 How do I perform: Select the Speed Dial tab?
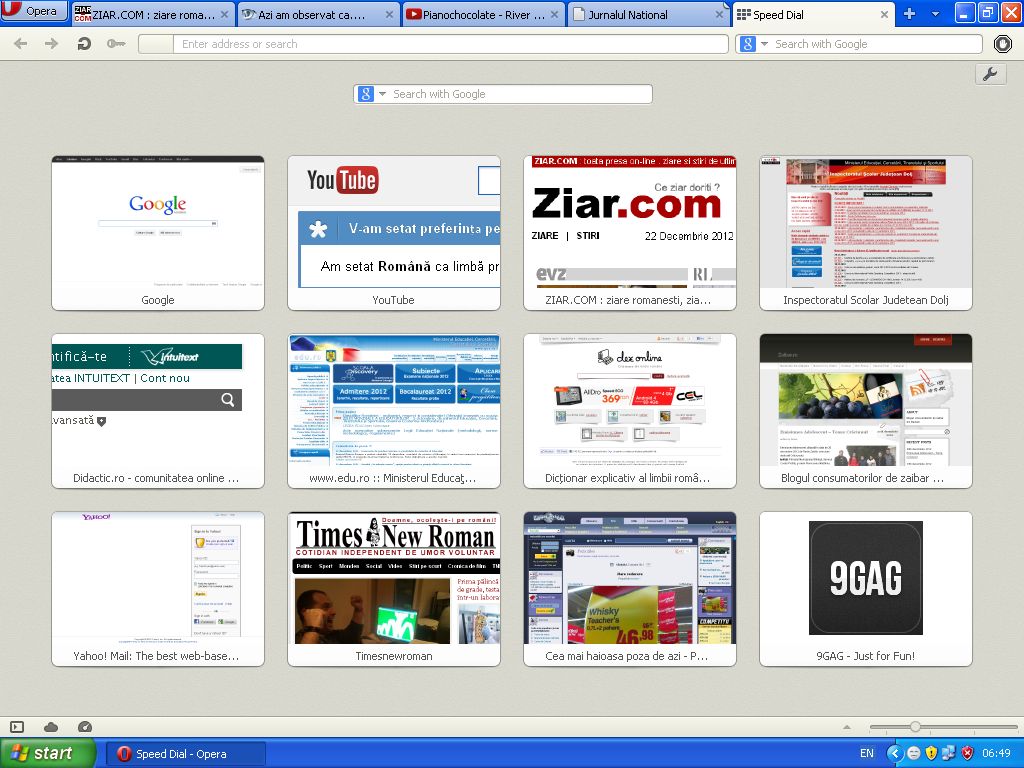click(814, 14)
